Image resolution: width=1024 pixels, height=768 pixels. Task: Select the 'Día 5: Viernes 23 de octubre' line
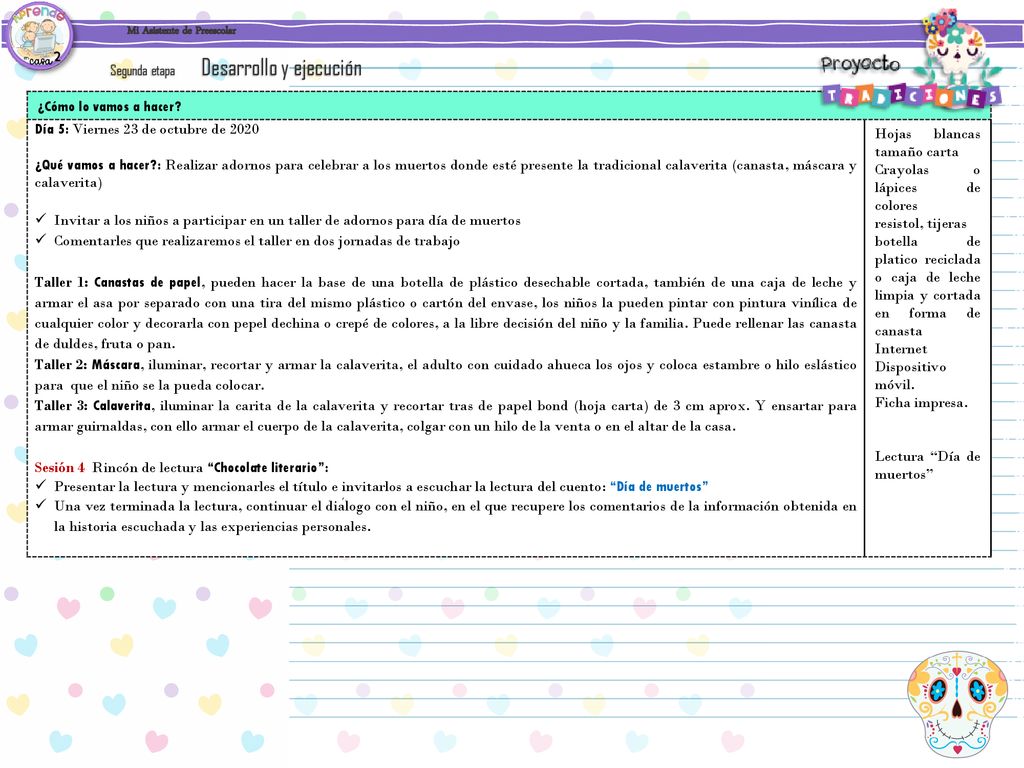click(147, 129)
